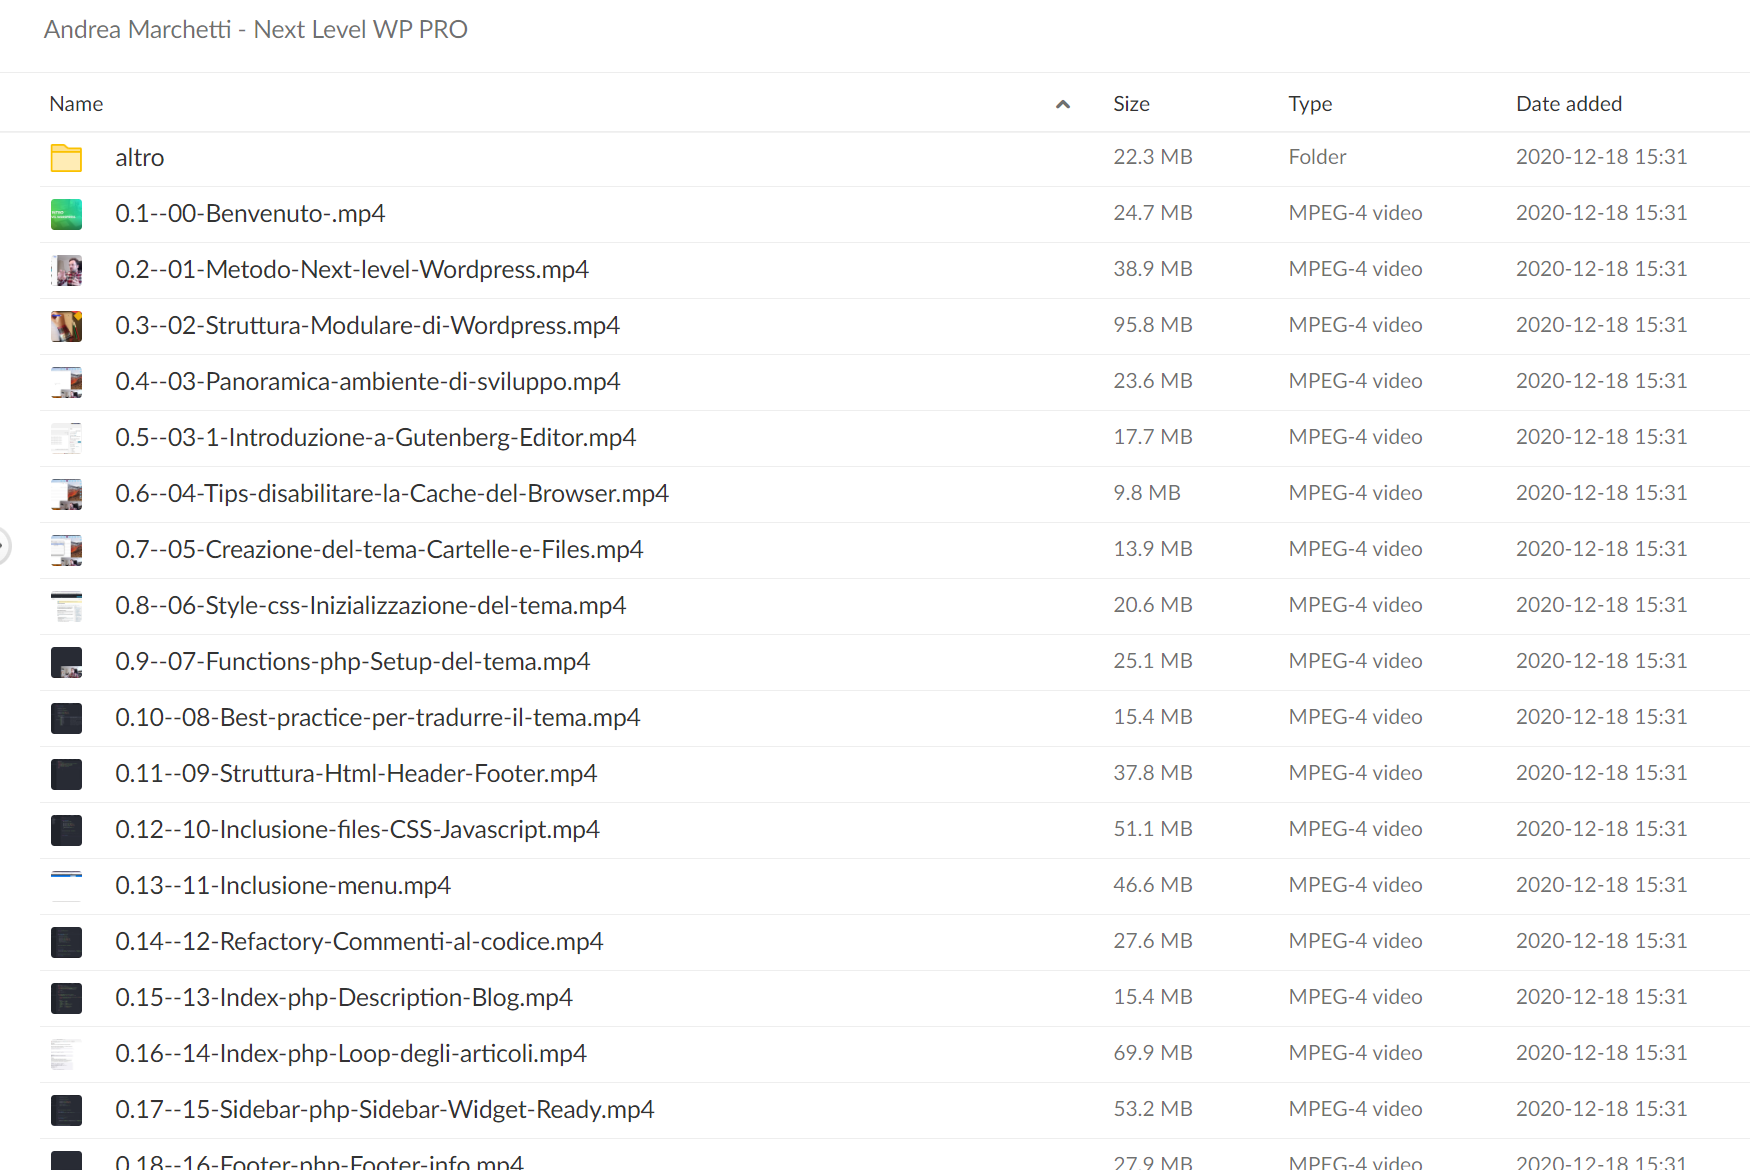The height and width of the screenshot is (1170, 1750).
Task: Toggle sort direction arrow in Name column
Action: [x=1063, y=104]
